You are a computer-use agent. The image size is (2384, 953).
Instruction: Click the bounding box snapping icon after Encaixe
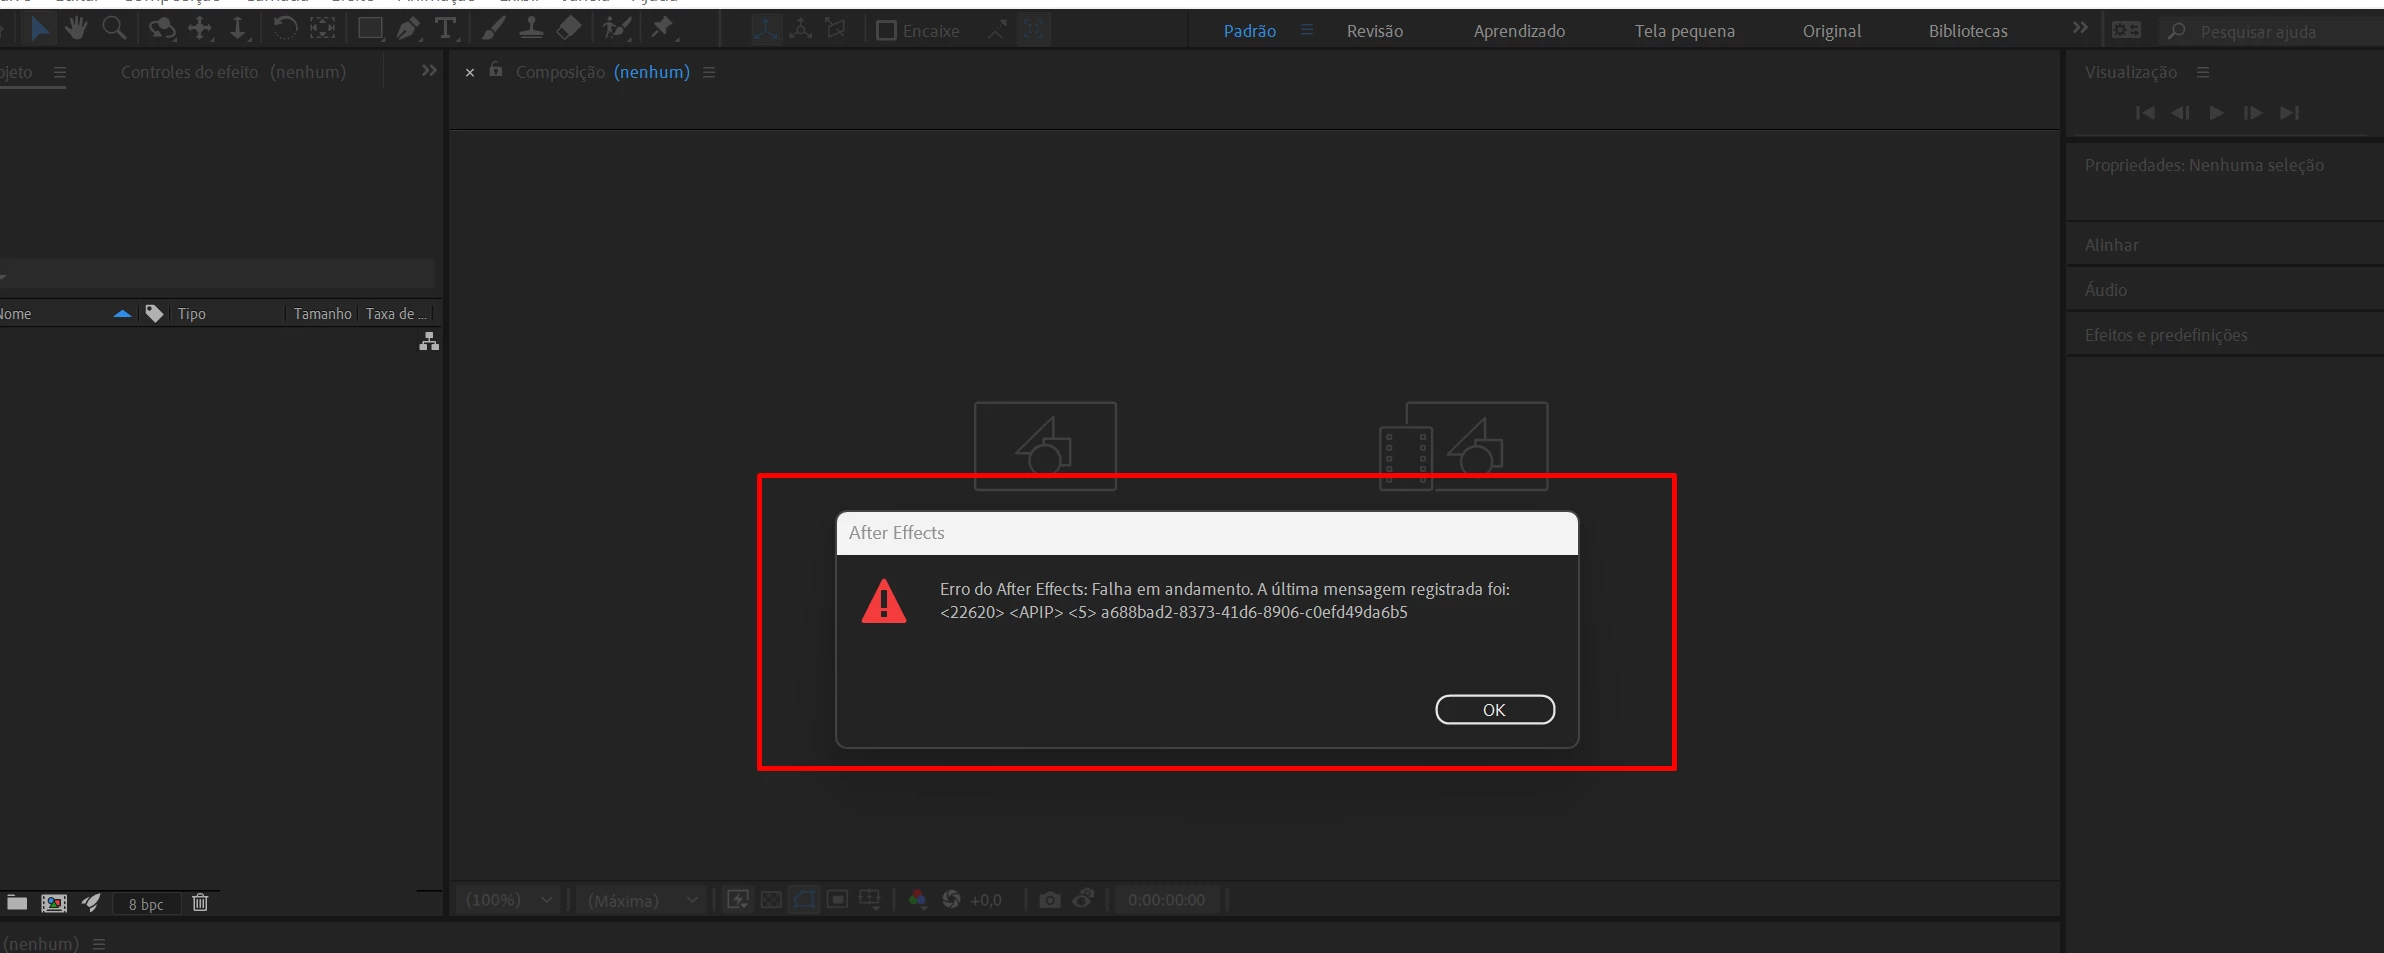point(1034,30)
